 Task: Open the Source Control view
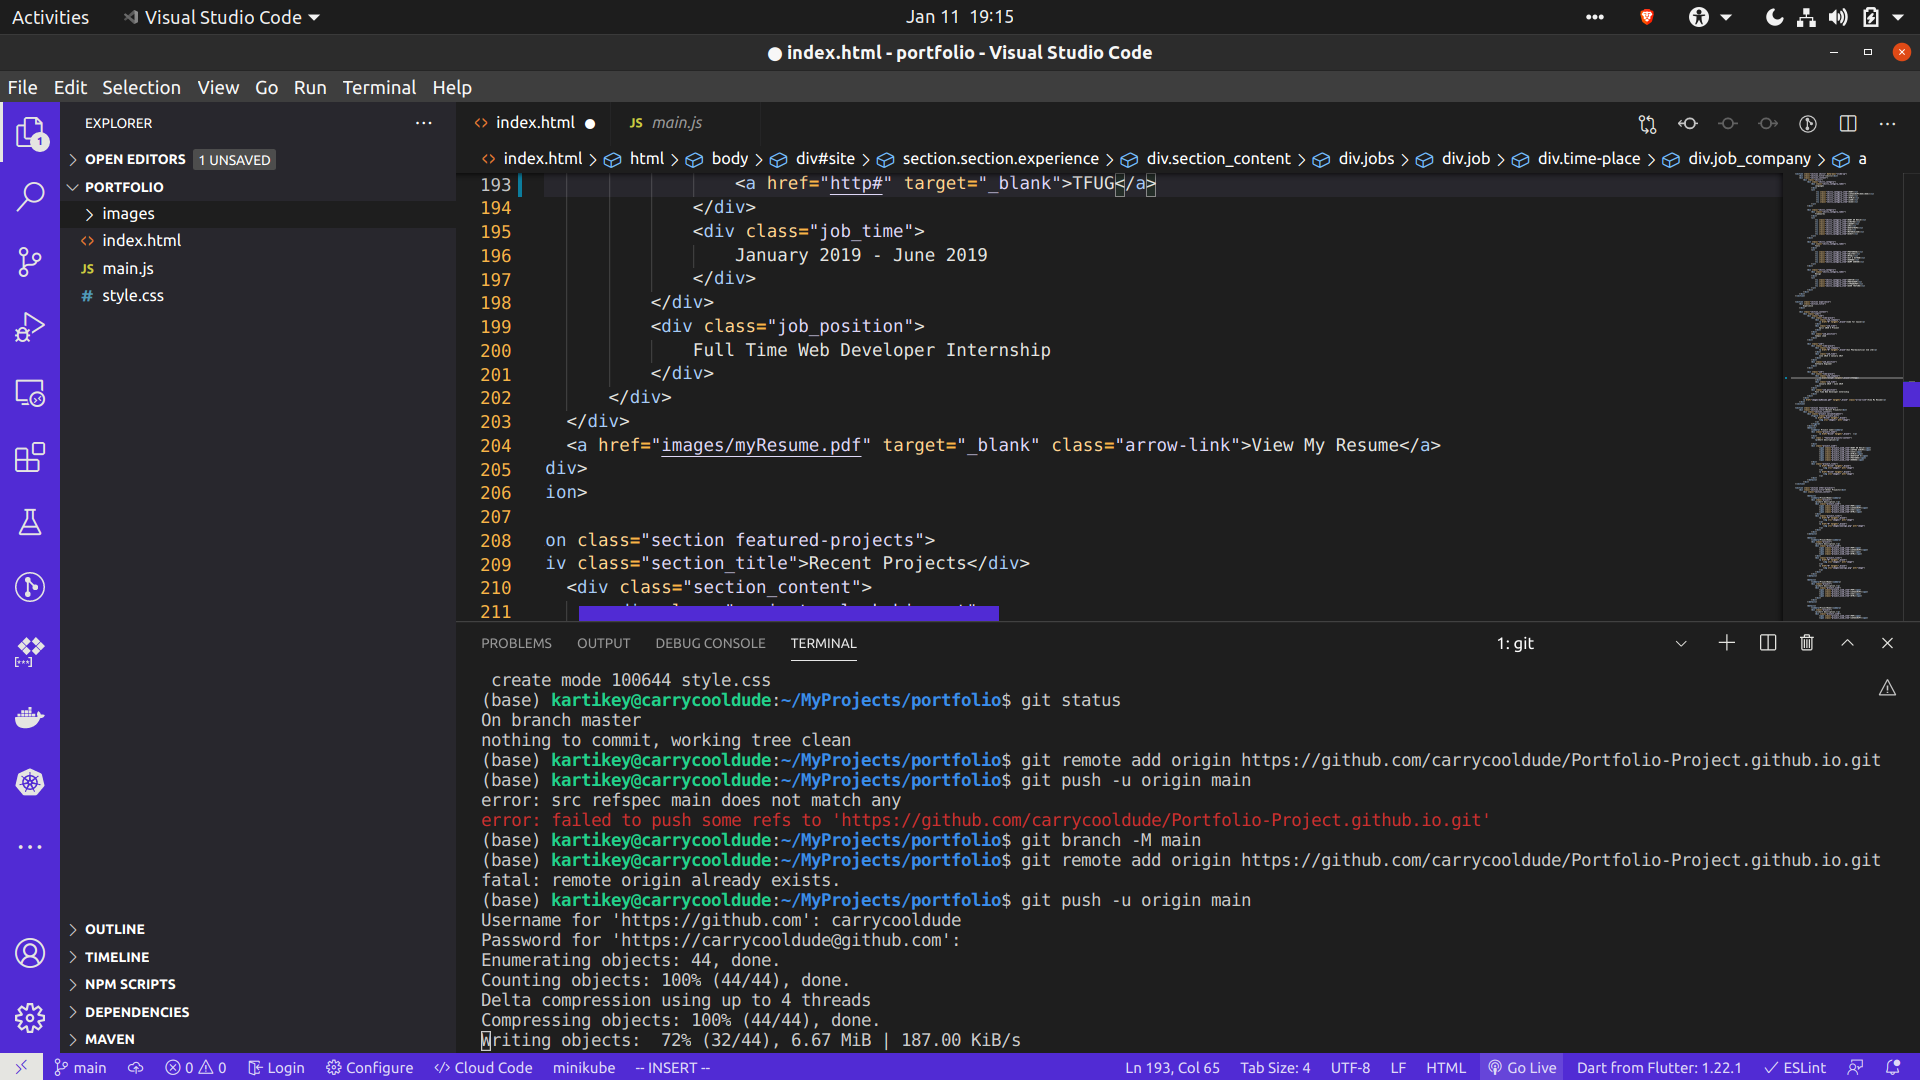pos(30,262)
